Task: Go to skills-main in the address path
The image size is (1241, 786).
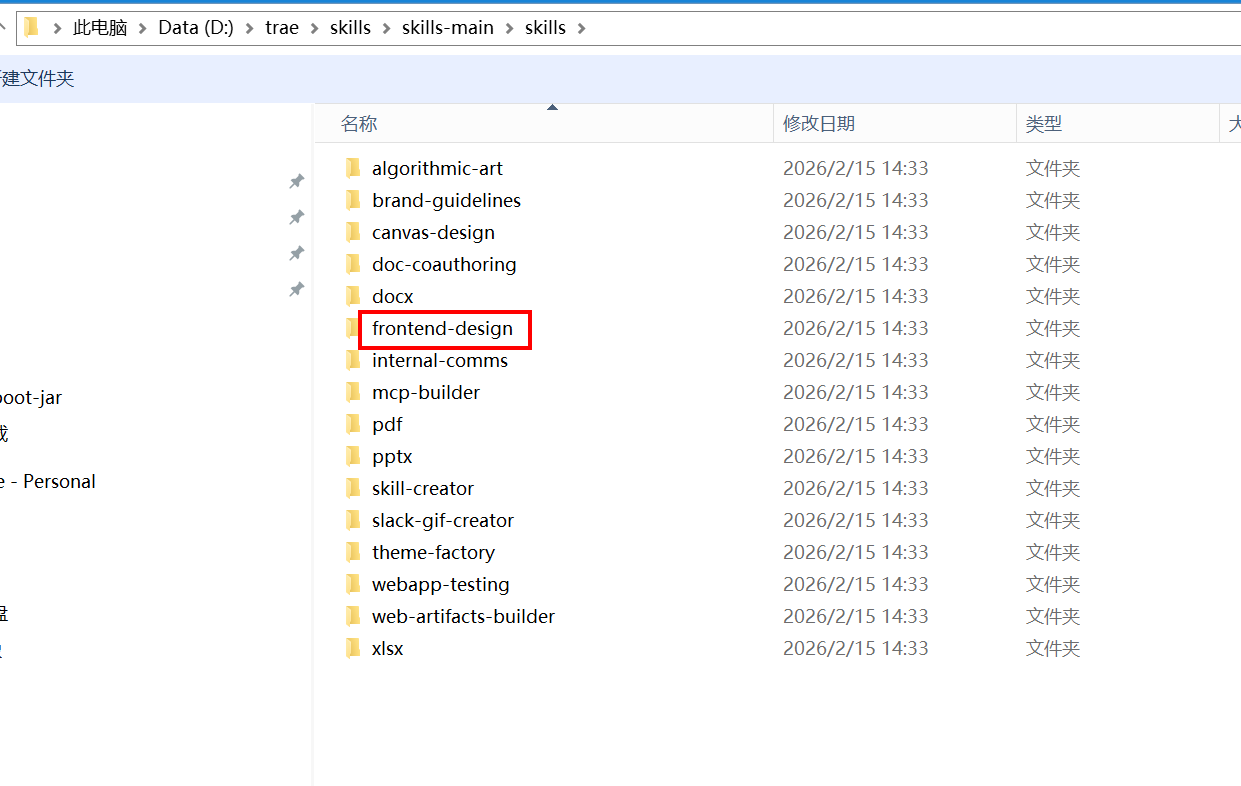Action: click(x=447, y=28)
